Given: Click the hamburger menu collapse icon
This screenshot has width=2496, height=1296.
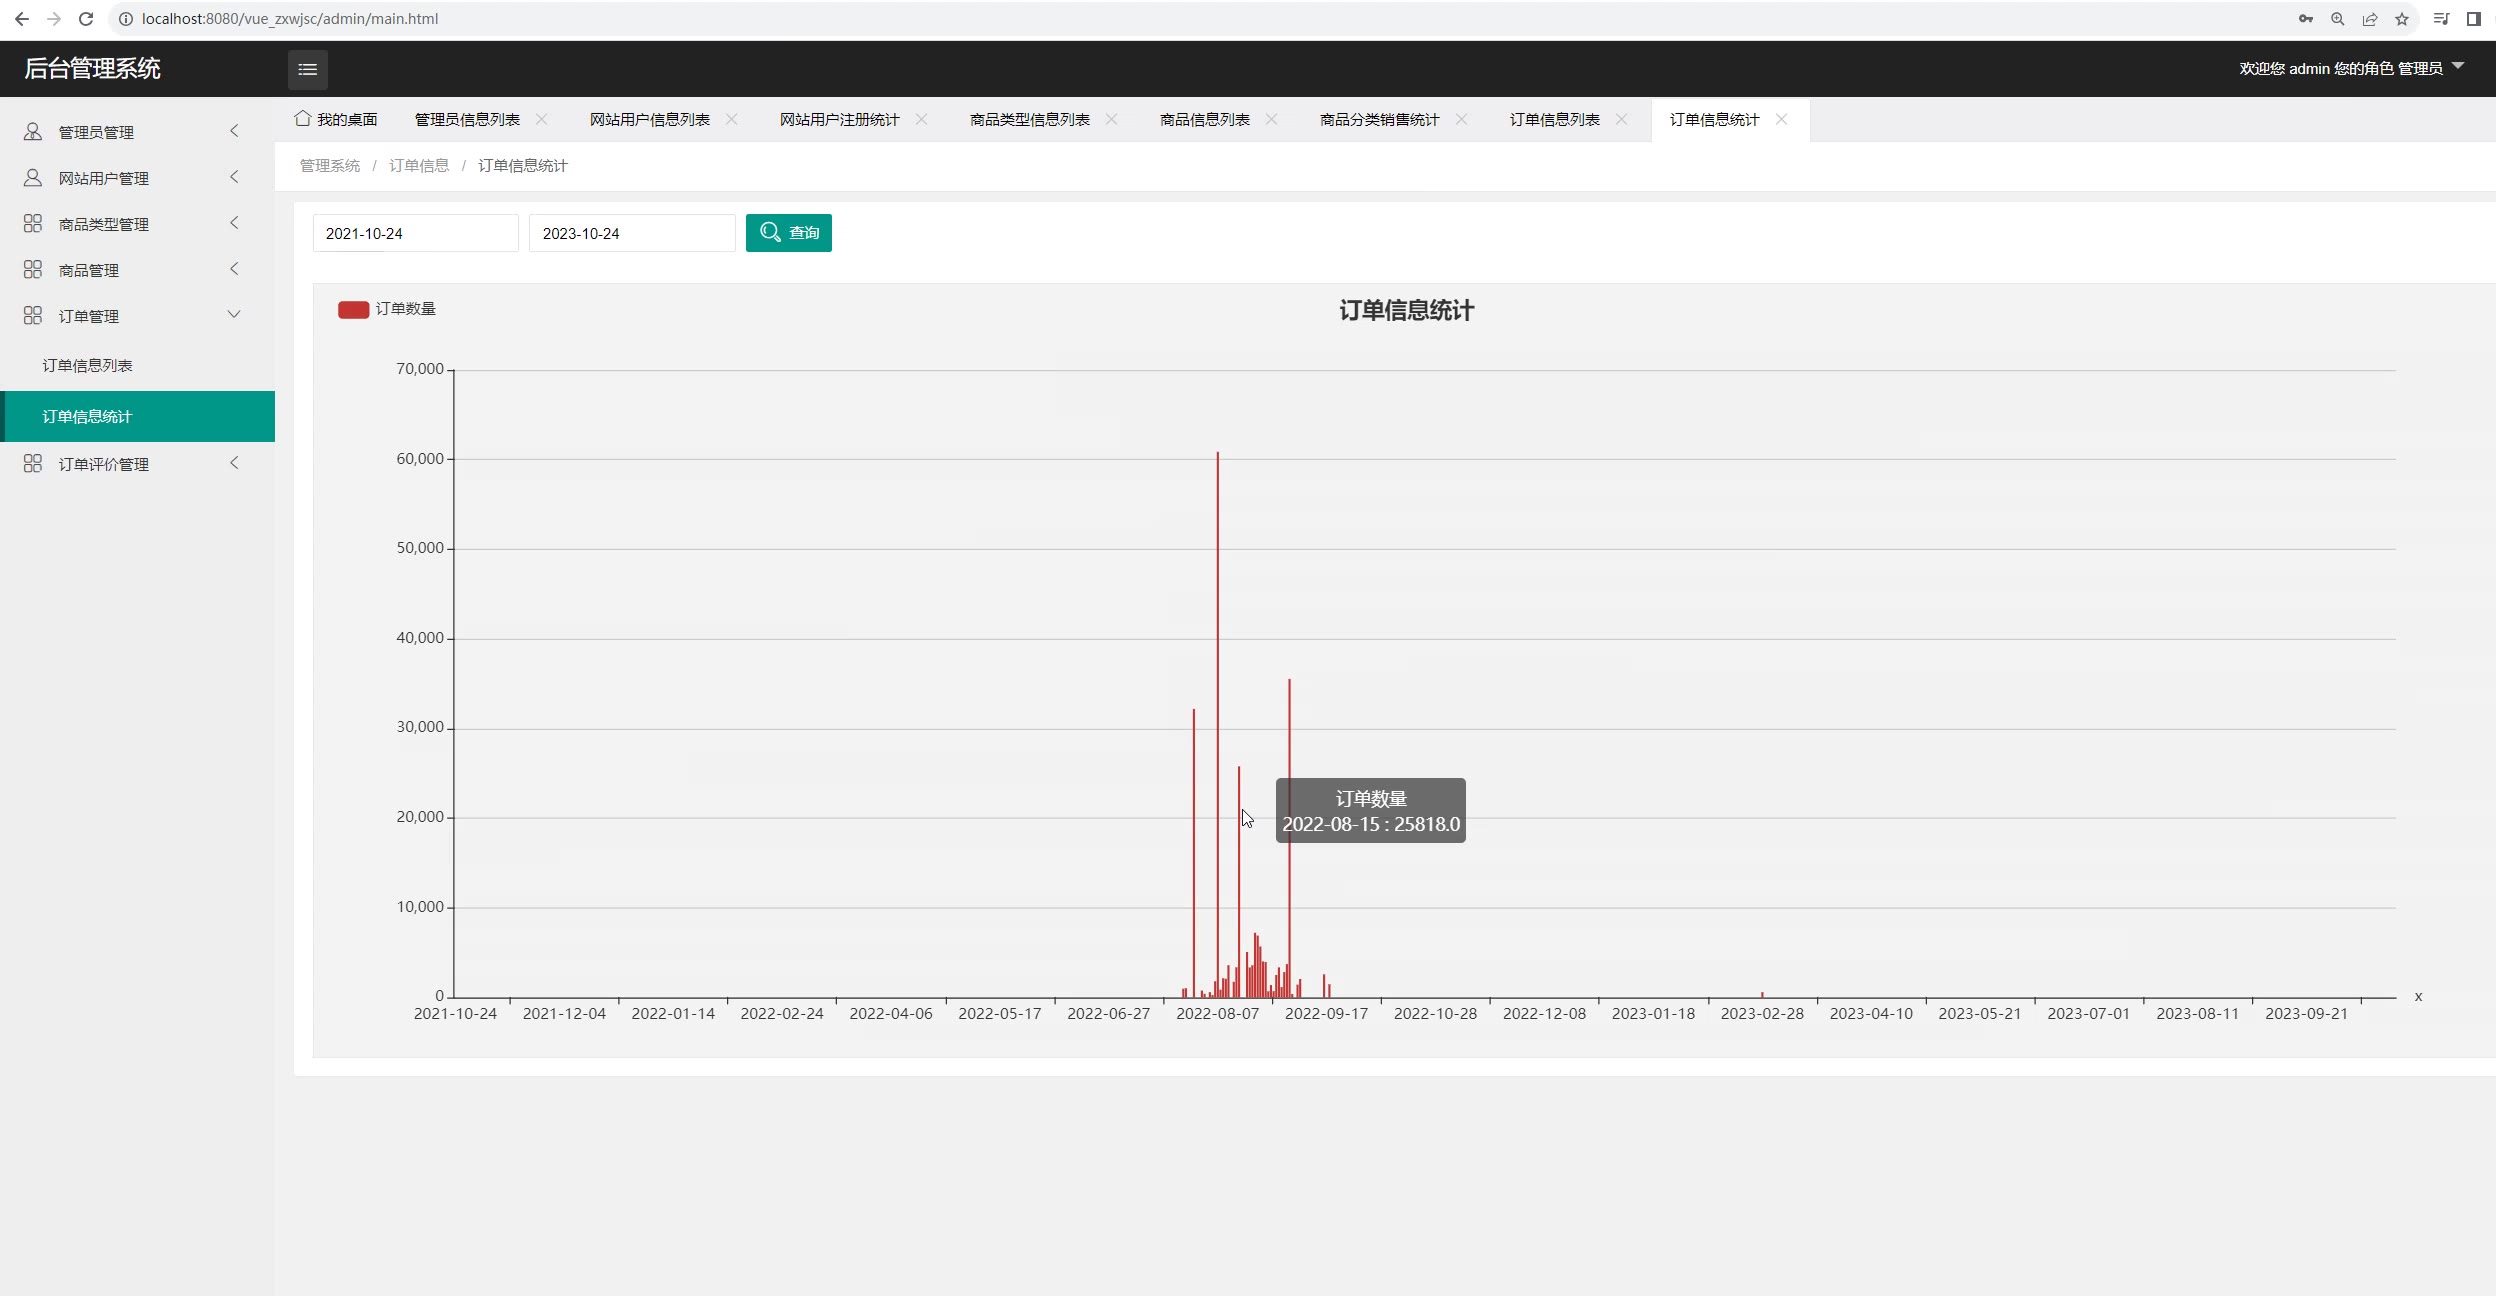Looking at the screenshot, I should 307,69.
